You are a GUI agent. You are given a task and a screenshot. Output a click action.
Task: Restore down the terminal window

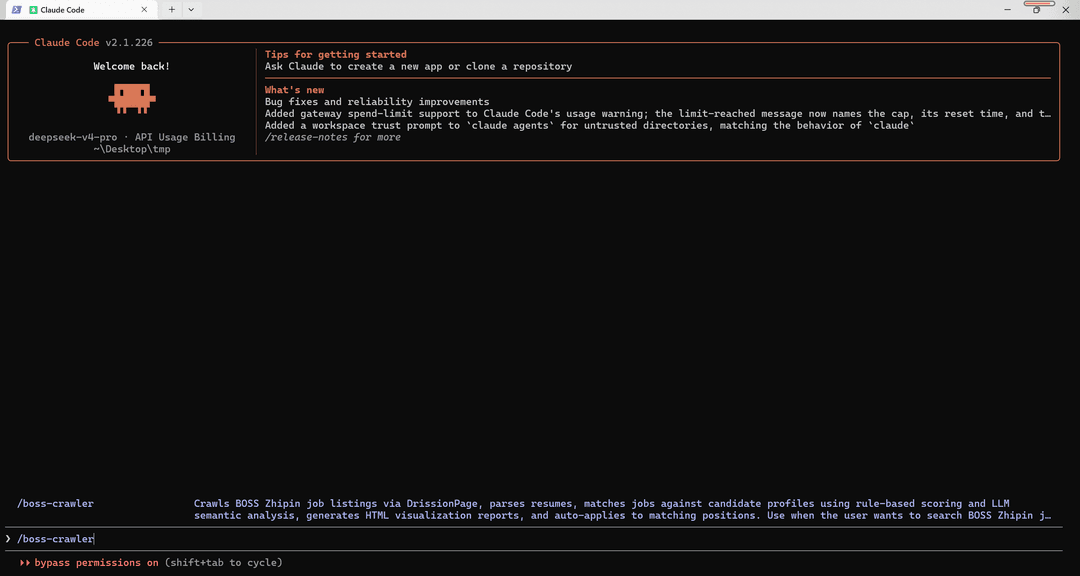1037,10
